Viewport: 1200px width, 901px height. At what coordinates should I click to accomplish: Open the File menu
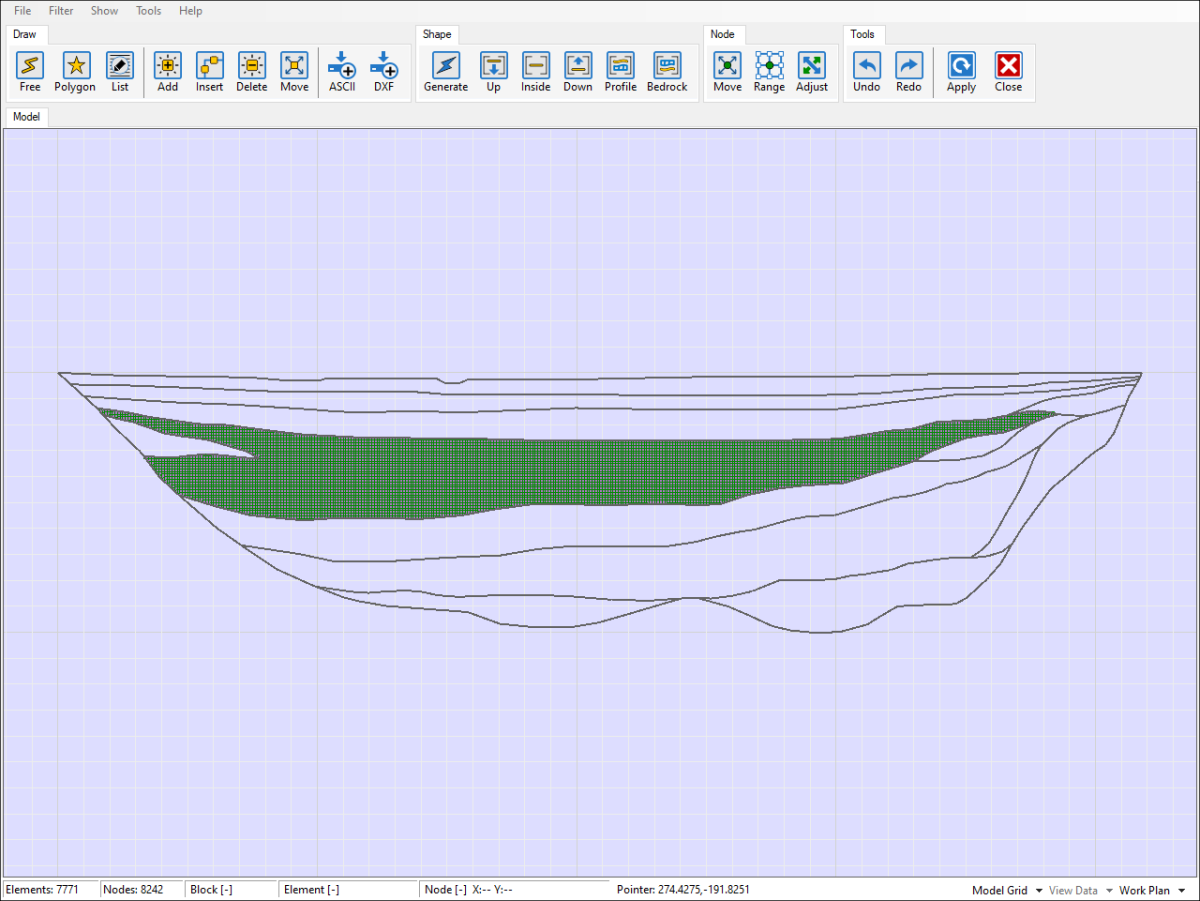coord(22,11)
